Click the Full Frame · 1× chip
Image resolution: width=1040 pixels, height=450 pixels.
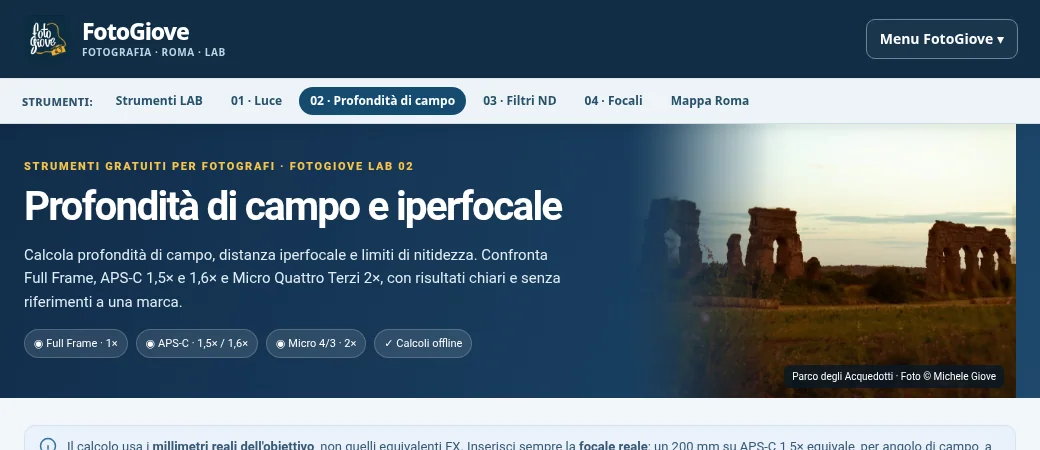[x=76, y=344]
